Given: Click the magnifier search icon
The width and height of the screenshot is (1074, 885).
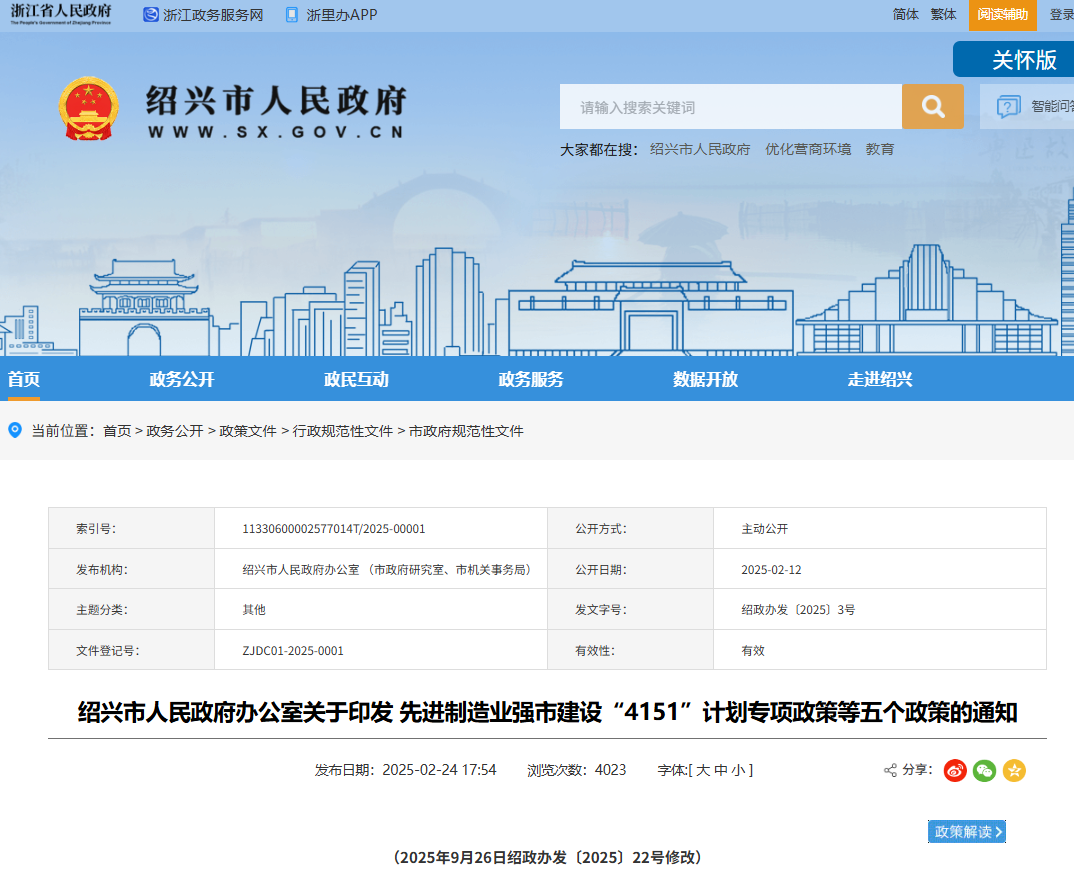Looking at the screenshot, I should click(x=932, y=106).
